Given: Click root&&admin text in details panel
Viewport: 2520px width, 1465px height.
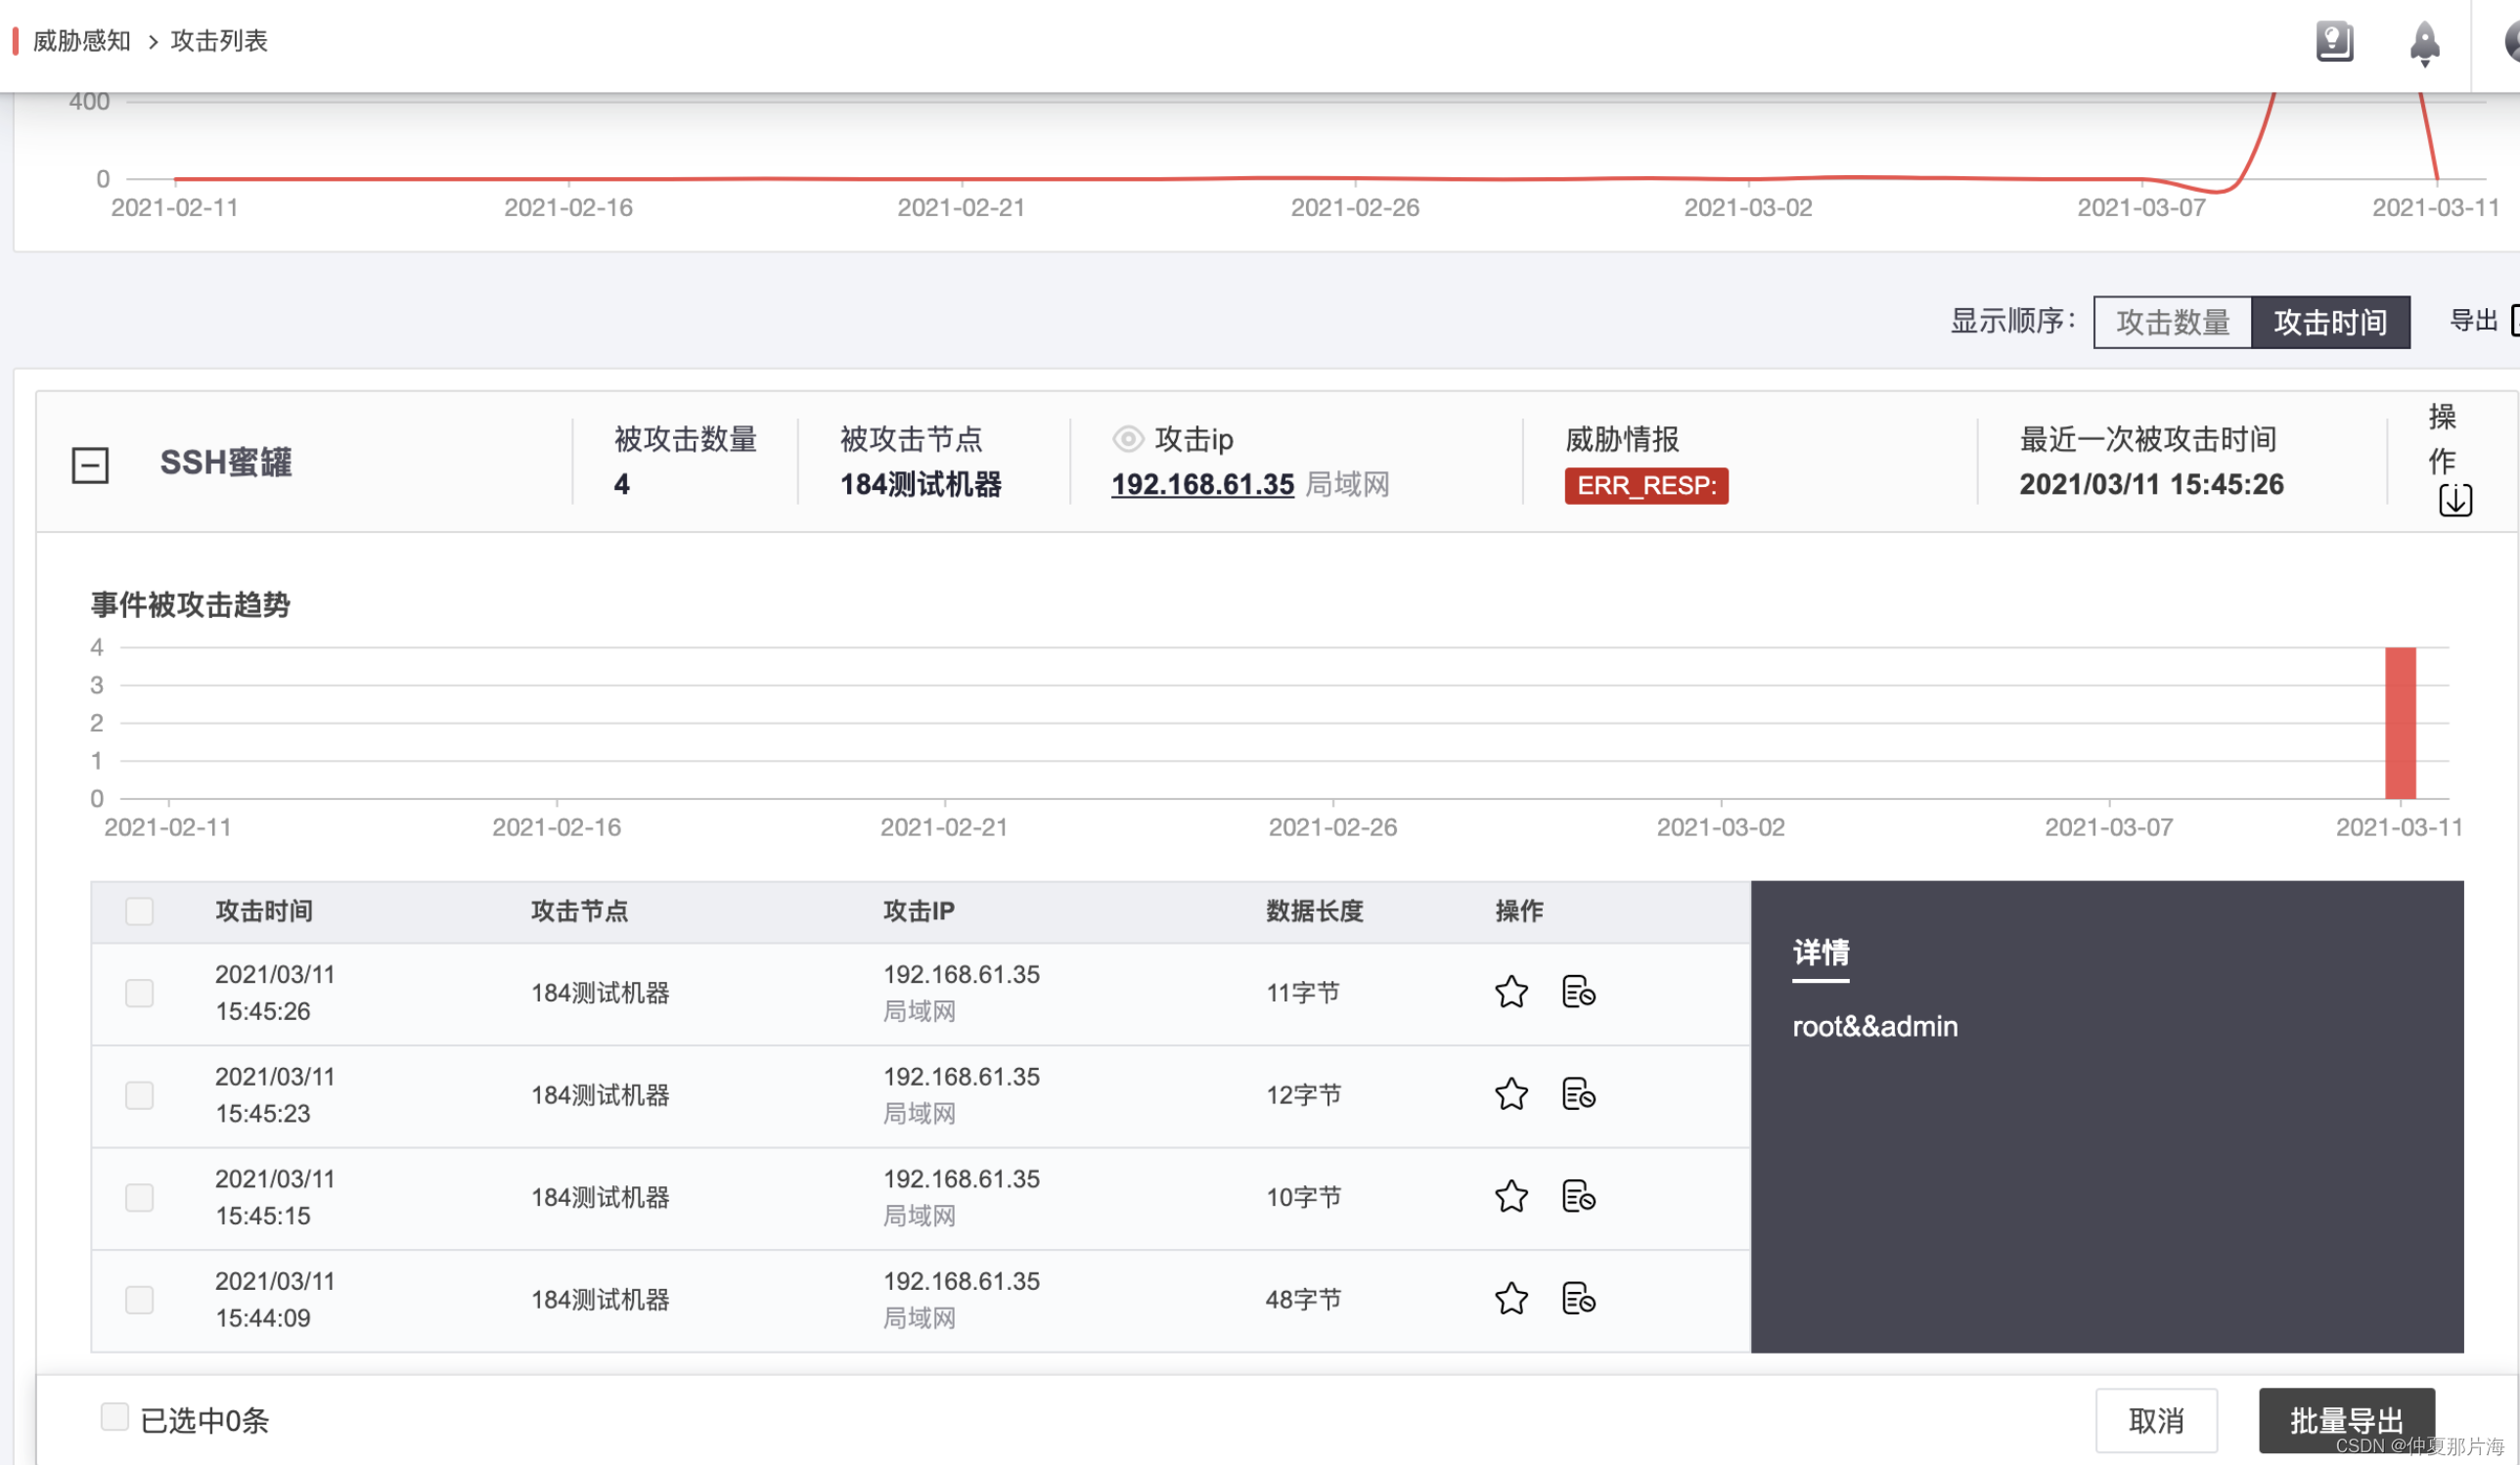Looking at the screenshot, I should tap(1875, 1027).
